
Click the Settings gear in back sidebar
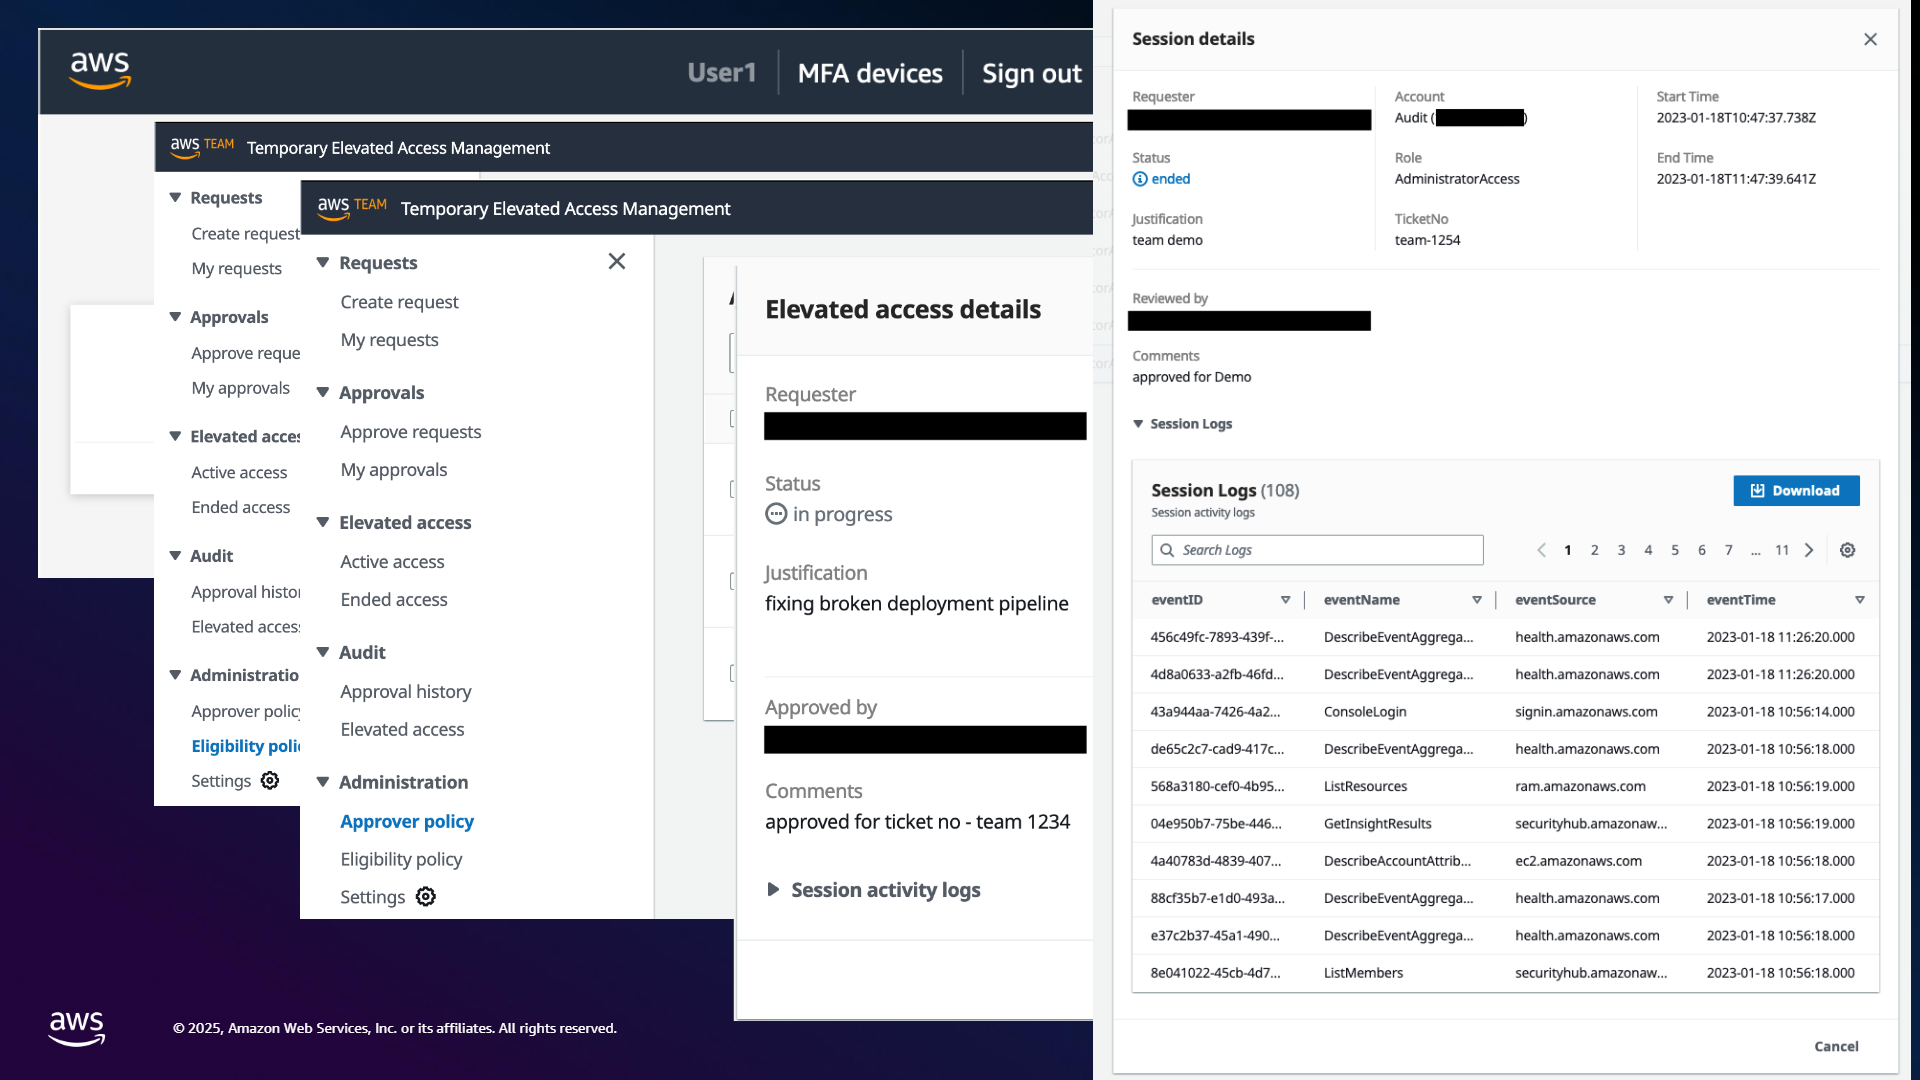click(270, 781)
